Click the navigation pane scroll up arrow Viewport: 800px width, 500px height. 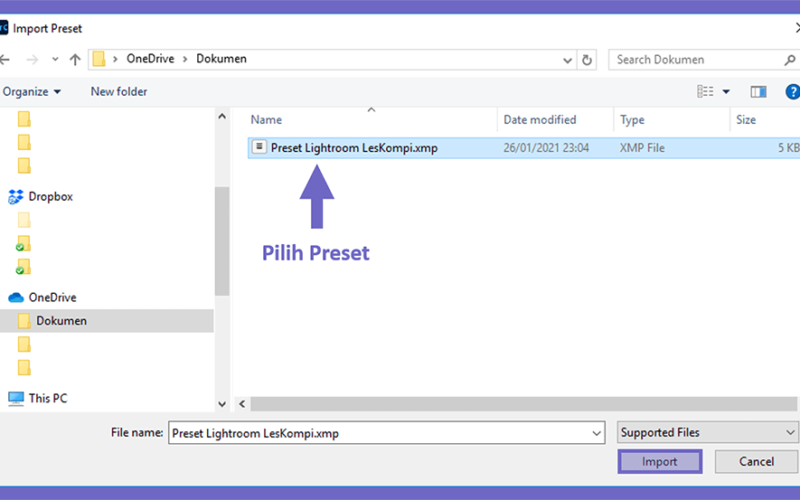point(222,116)
